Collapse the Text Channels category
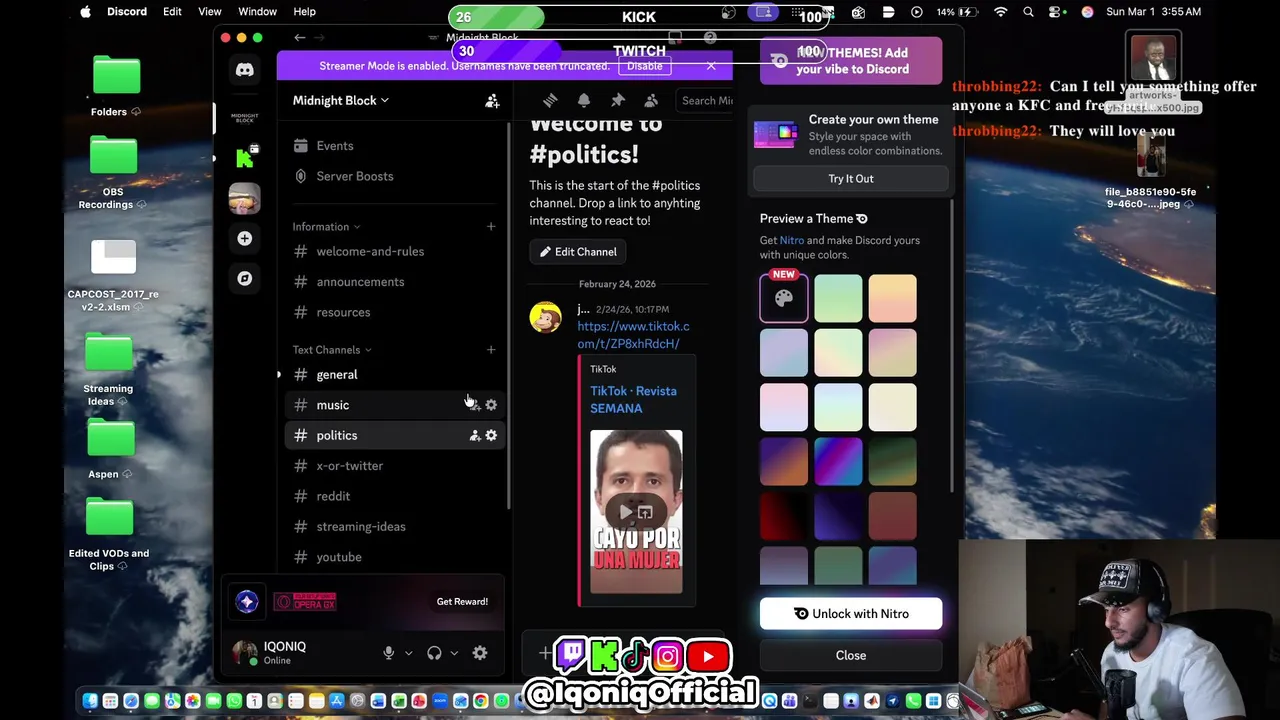The height and width of the screenshot is (720, 1280). pyautogui.click(x=332, y=350)
